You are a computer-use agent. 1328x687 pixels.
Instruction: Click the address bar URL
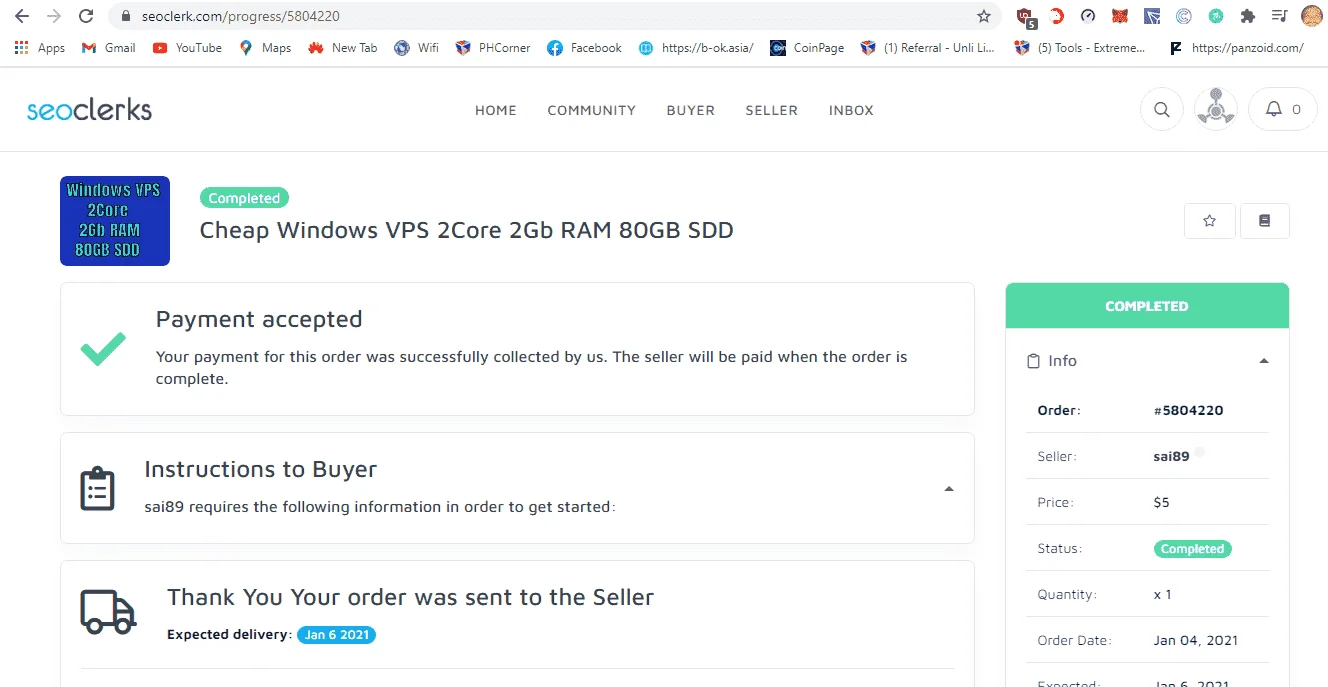pos(239,16)
